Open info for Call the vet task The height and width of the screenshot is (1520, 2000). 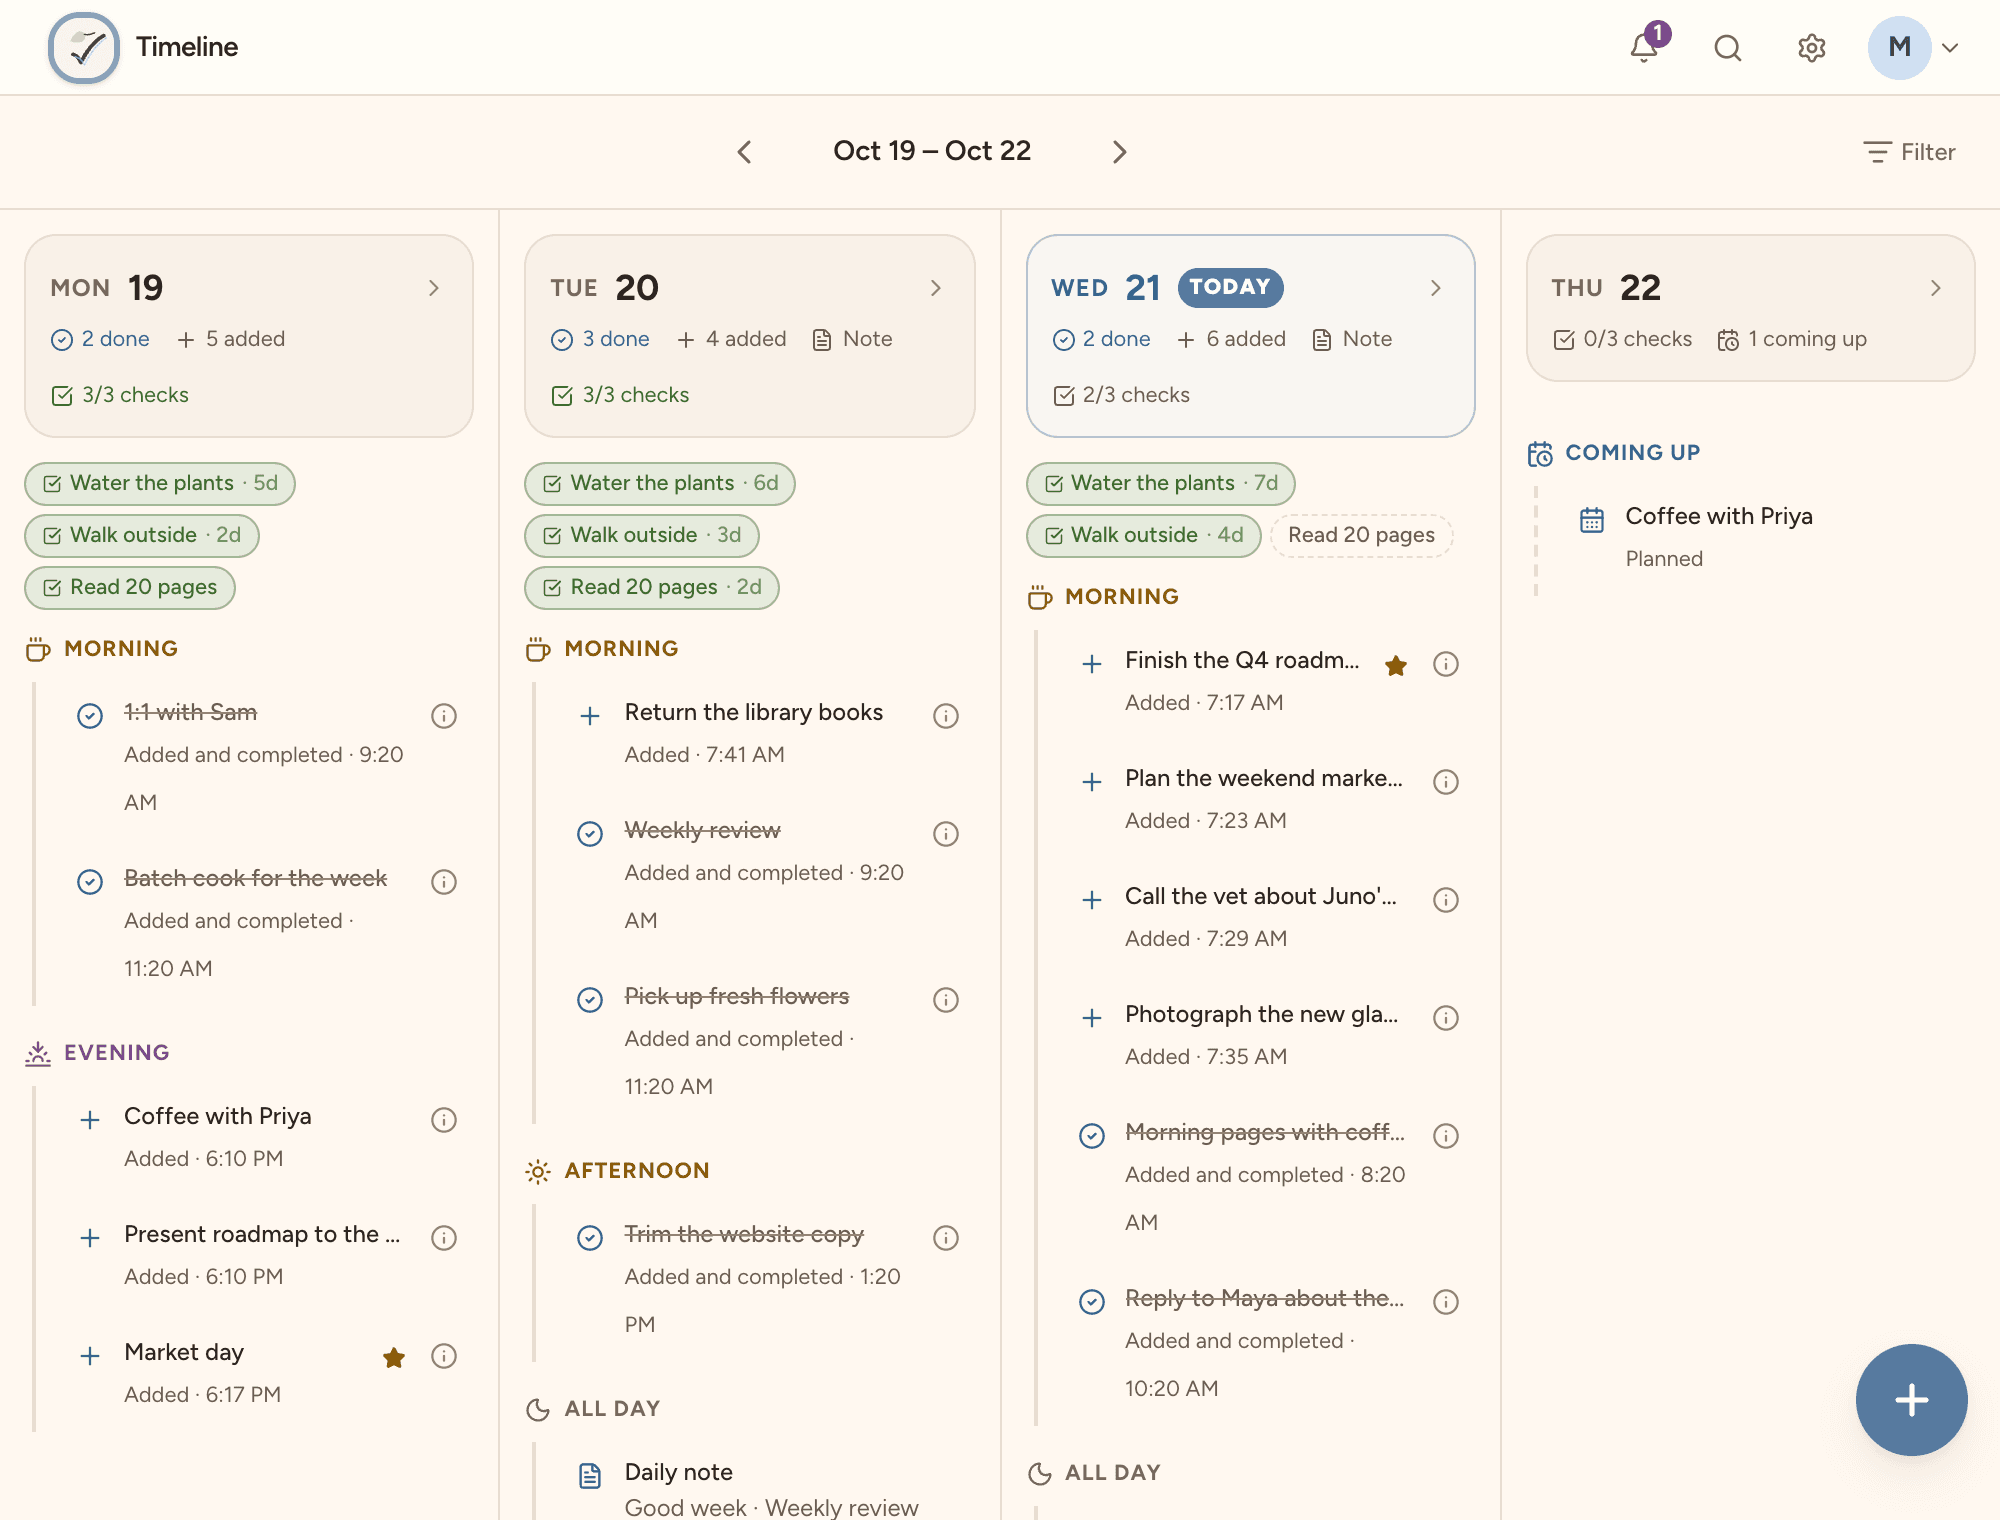tap(1446, 899)
